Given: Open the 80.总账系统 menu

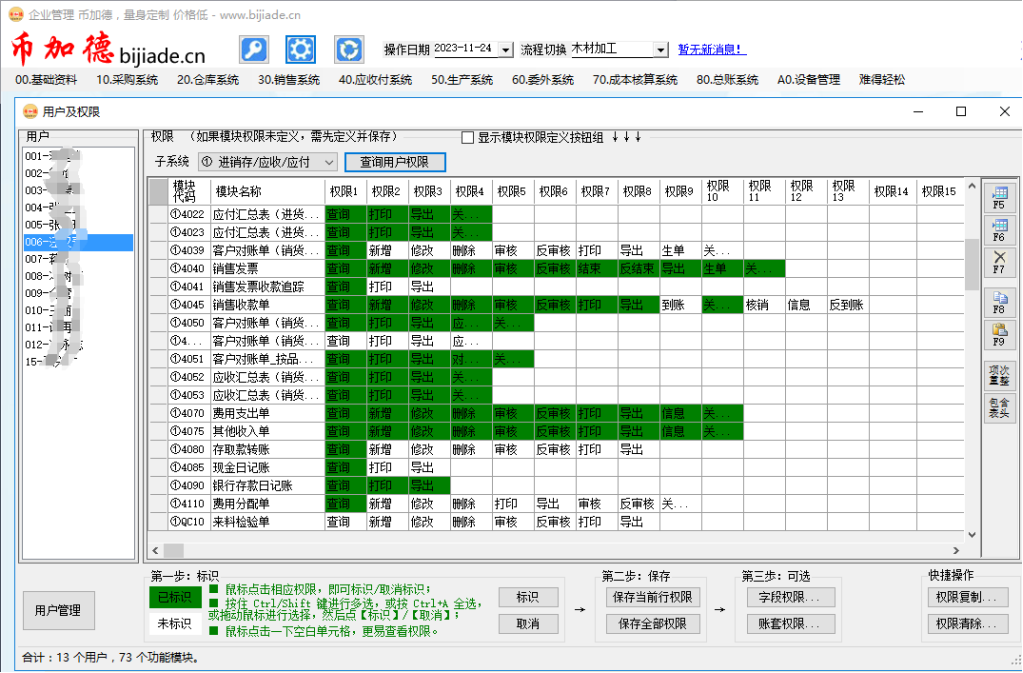Looking at the screenshot, I should (727, 80).
